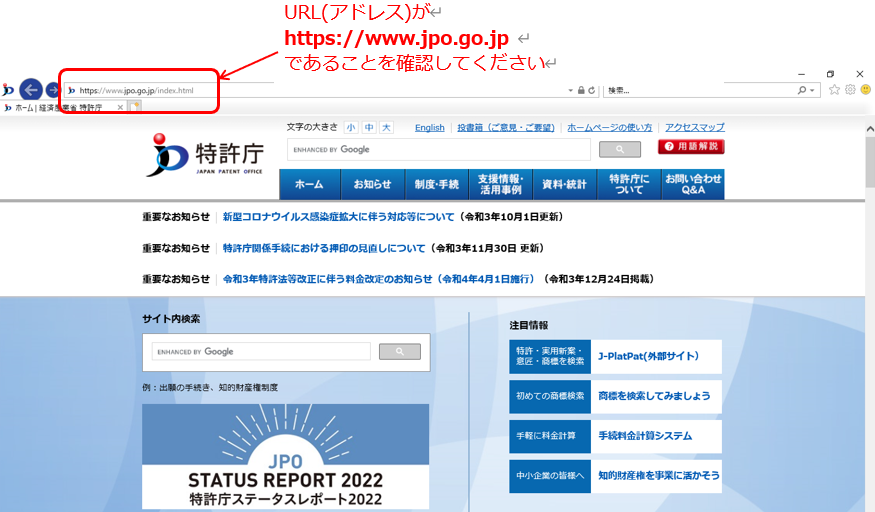This screenshot has width=875, height=512.
Task: Click the browser forward arrow button
Action: pos(52,90)
